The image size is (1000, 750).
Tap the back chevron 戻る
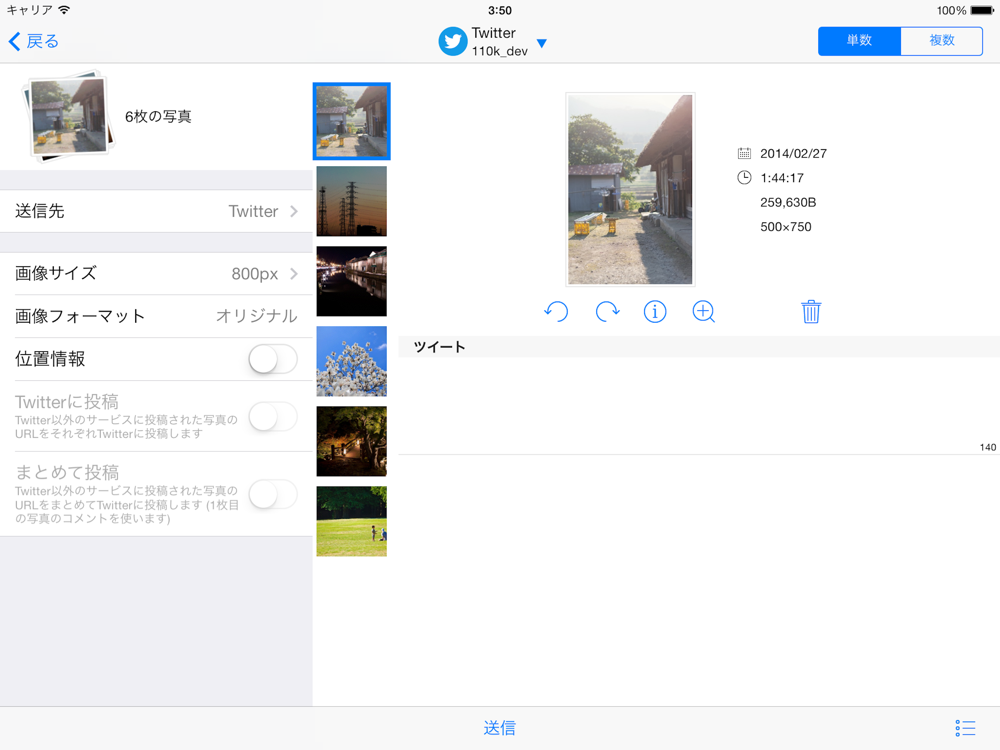33,41
